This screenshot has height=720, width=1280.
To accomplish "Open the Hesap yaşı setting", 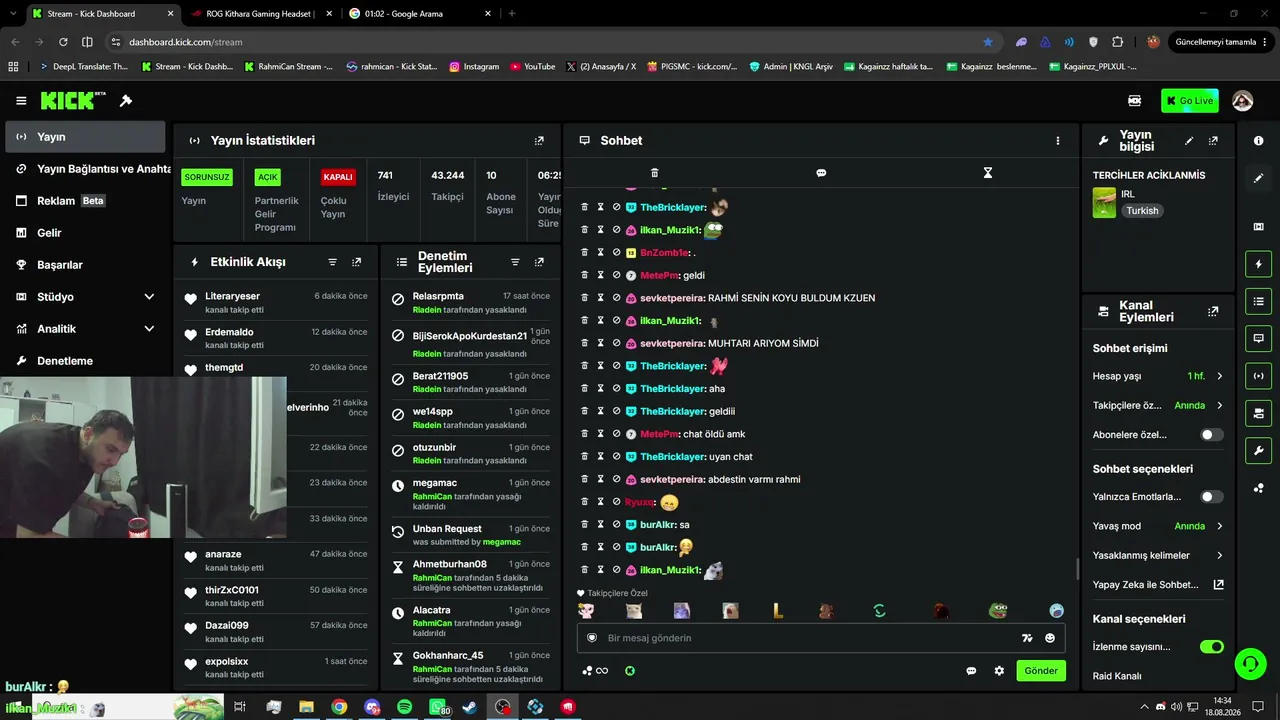I will tap(1158, 376).
